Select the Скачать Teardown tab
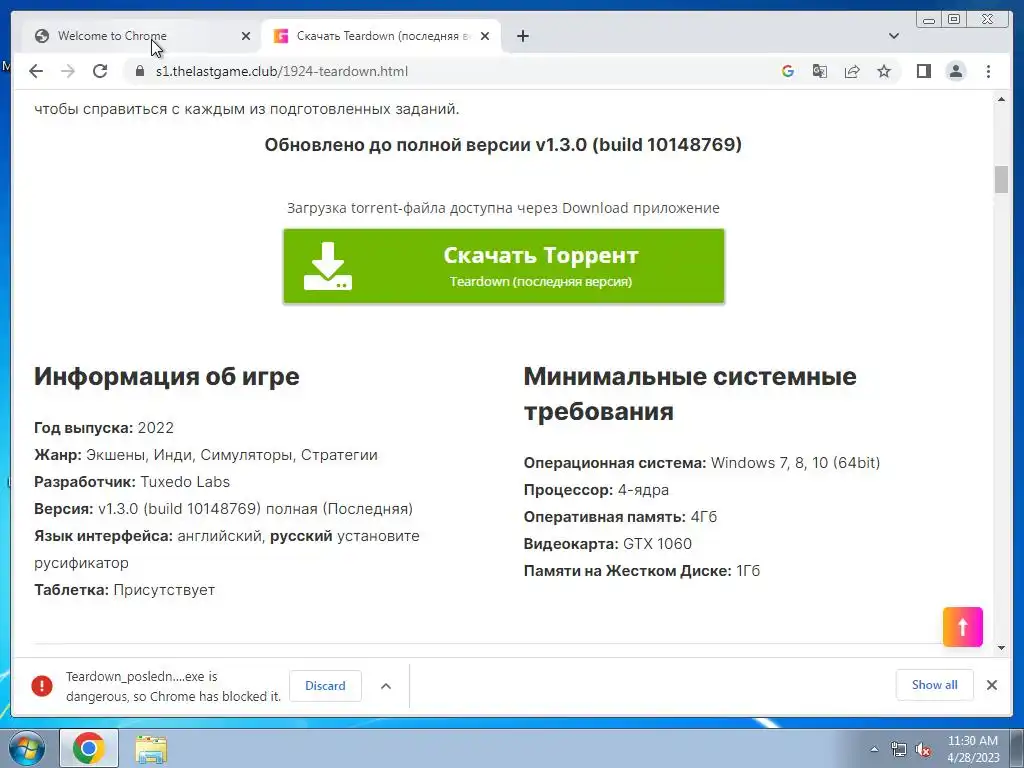 (x=383, y=36)
